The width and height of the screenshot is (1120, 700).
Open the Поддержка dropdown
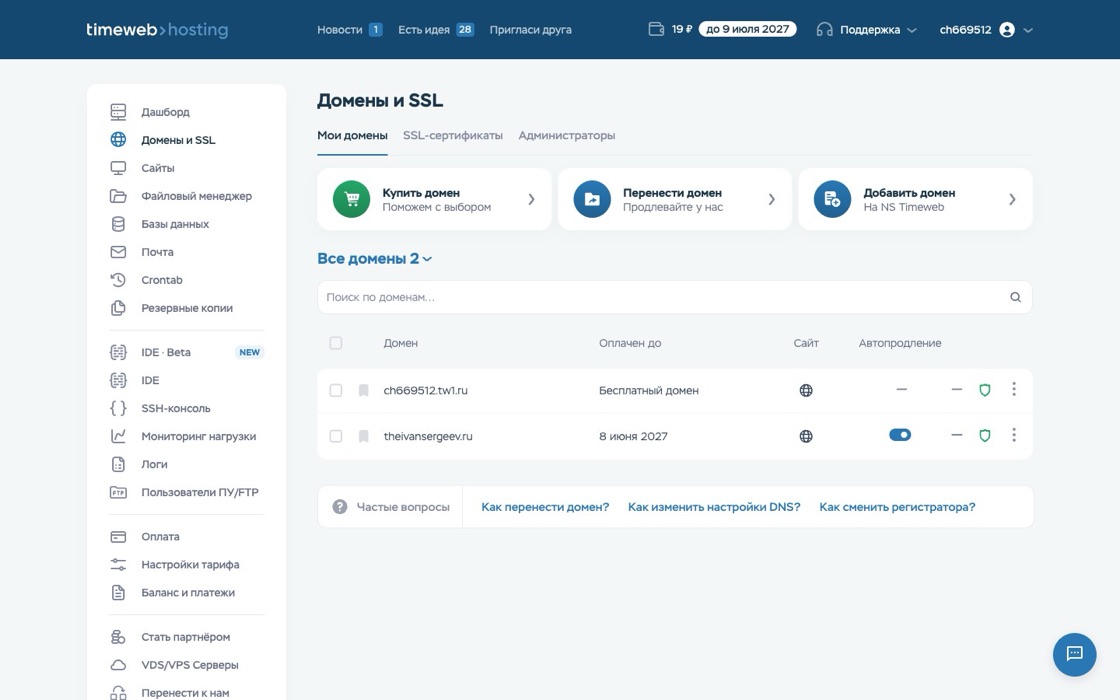coord(866,30)
